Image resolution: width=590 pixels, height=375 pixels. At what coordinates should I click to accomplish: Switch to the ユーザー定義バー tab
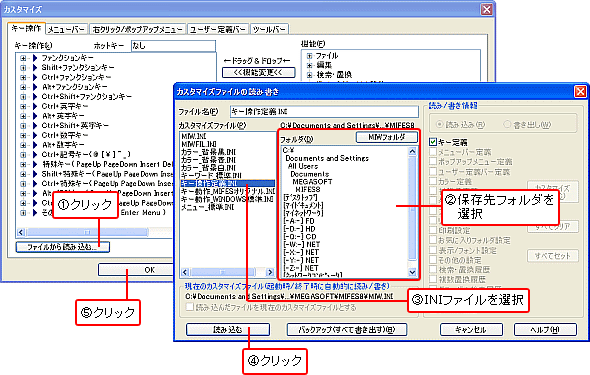point(217,29)
